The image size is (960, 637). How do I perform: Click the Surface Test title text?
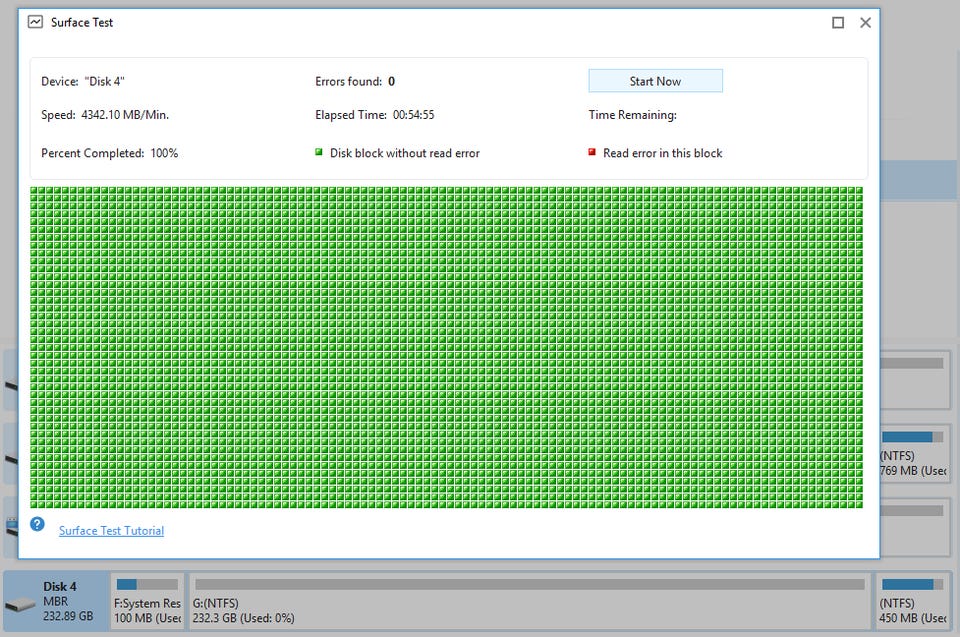click(82, 23)
